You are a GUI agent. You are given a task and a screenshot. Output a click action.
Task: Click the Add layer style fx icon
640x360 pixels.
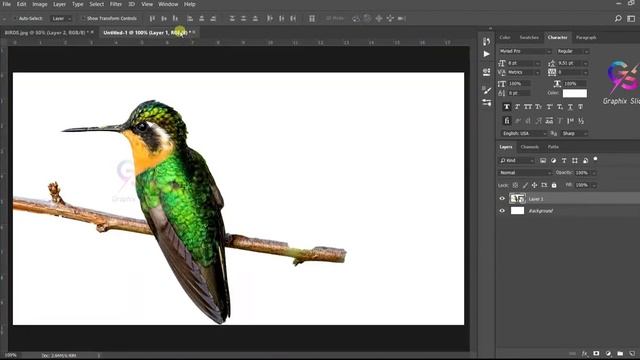584,353
